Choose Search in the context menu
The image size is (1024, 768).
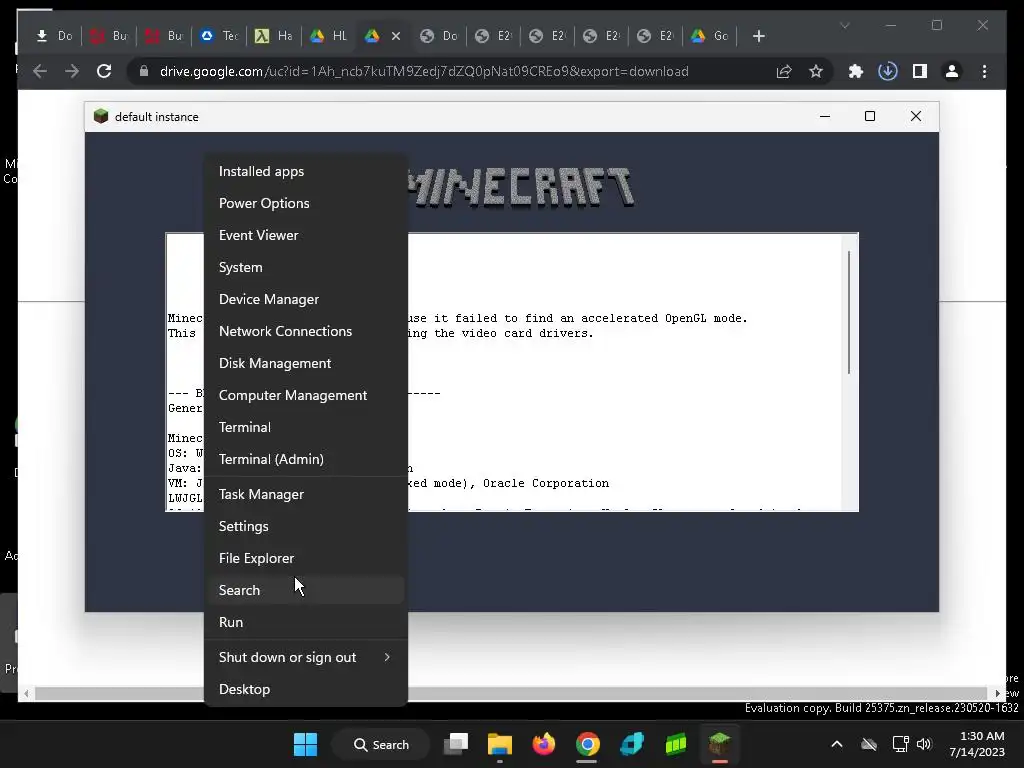tap(305, 590)
